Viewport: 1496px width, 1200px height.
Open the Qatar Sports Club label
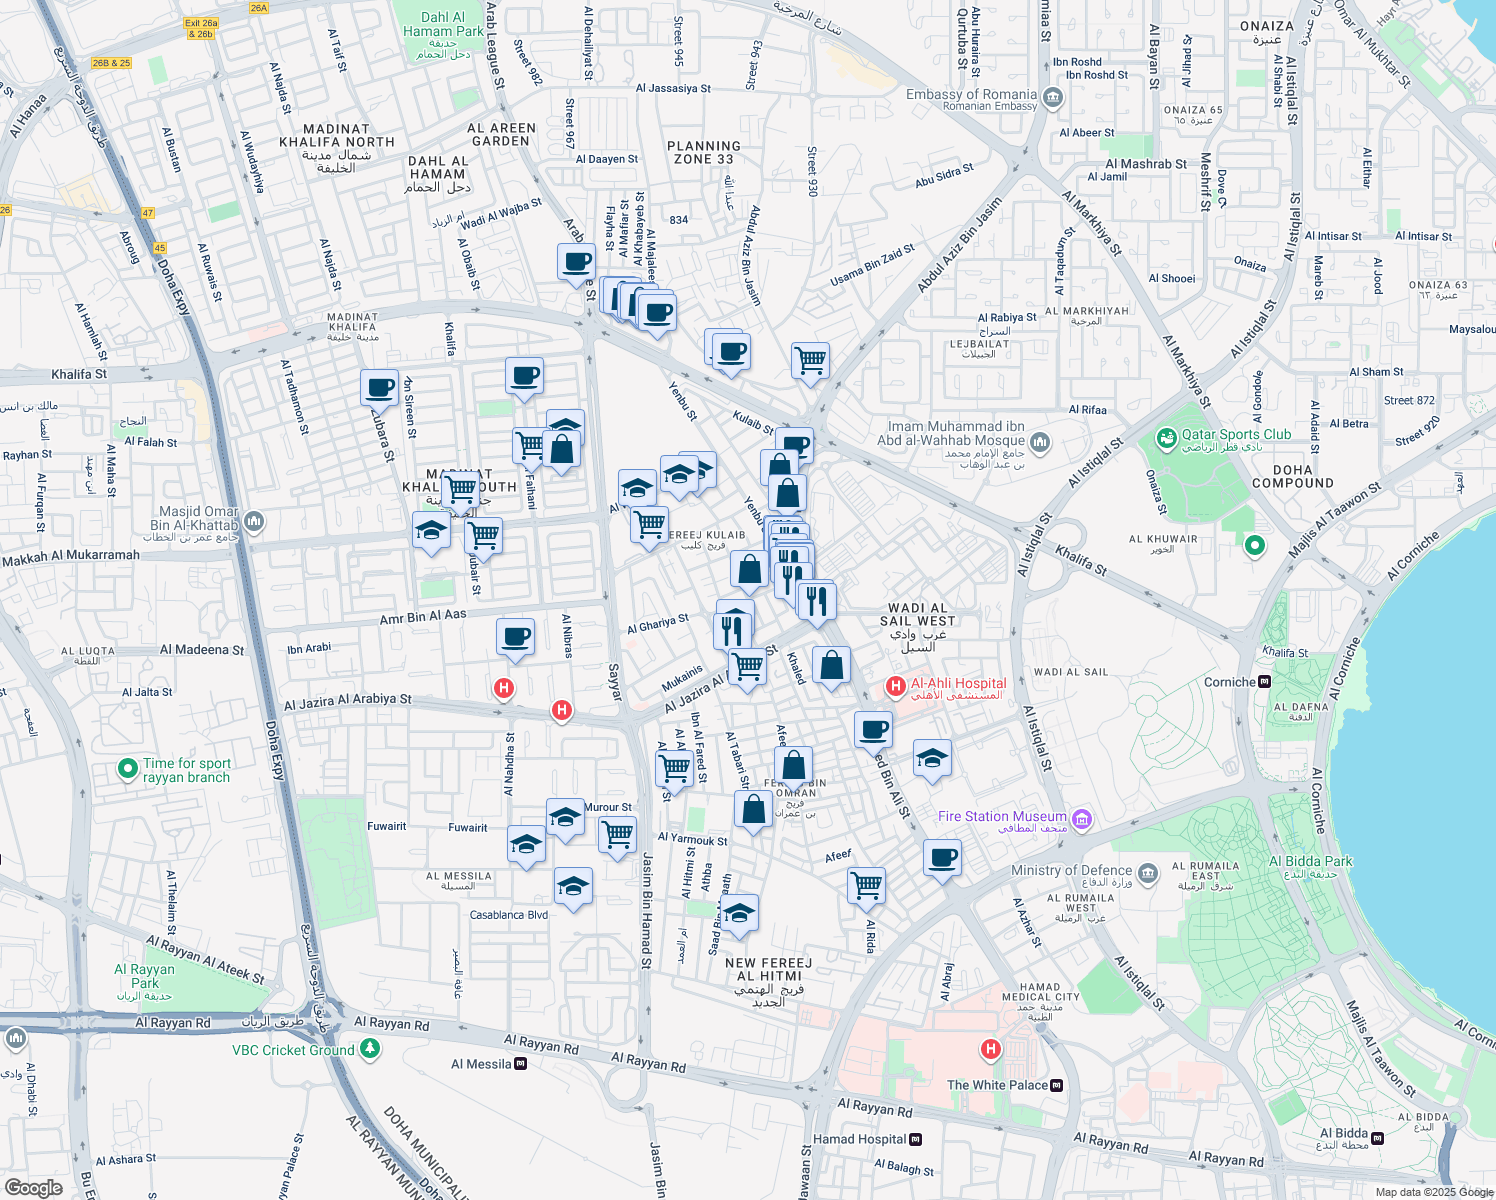tap(1237, 434)
